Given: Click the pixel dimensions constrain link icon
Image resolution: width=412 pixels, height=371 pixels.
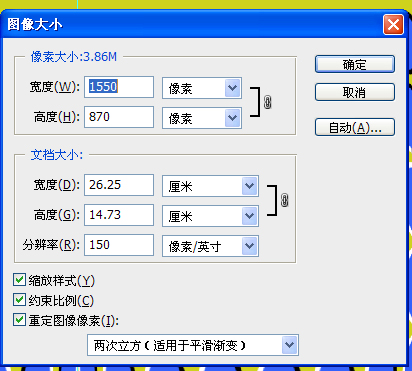Looking at the screenshot, I should tap(267, 102).
